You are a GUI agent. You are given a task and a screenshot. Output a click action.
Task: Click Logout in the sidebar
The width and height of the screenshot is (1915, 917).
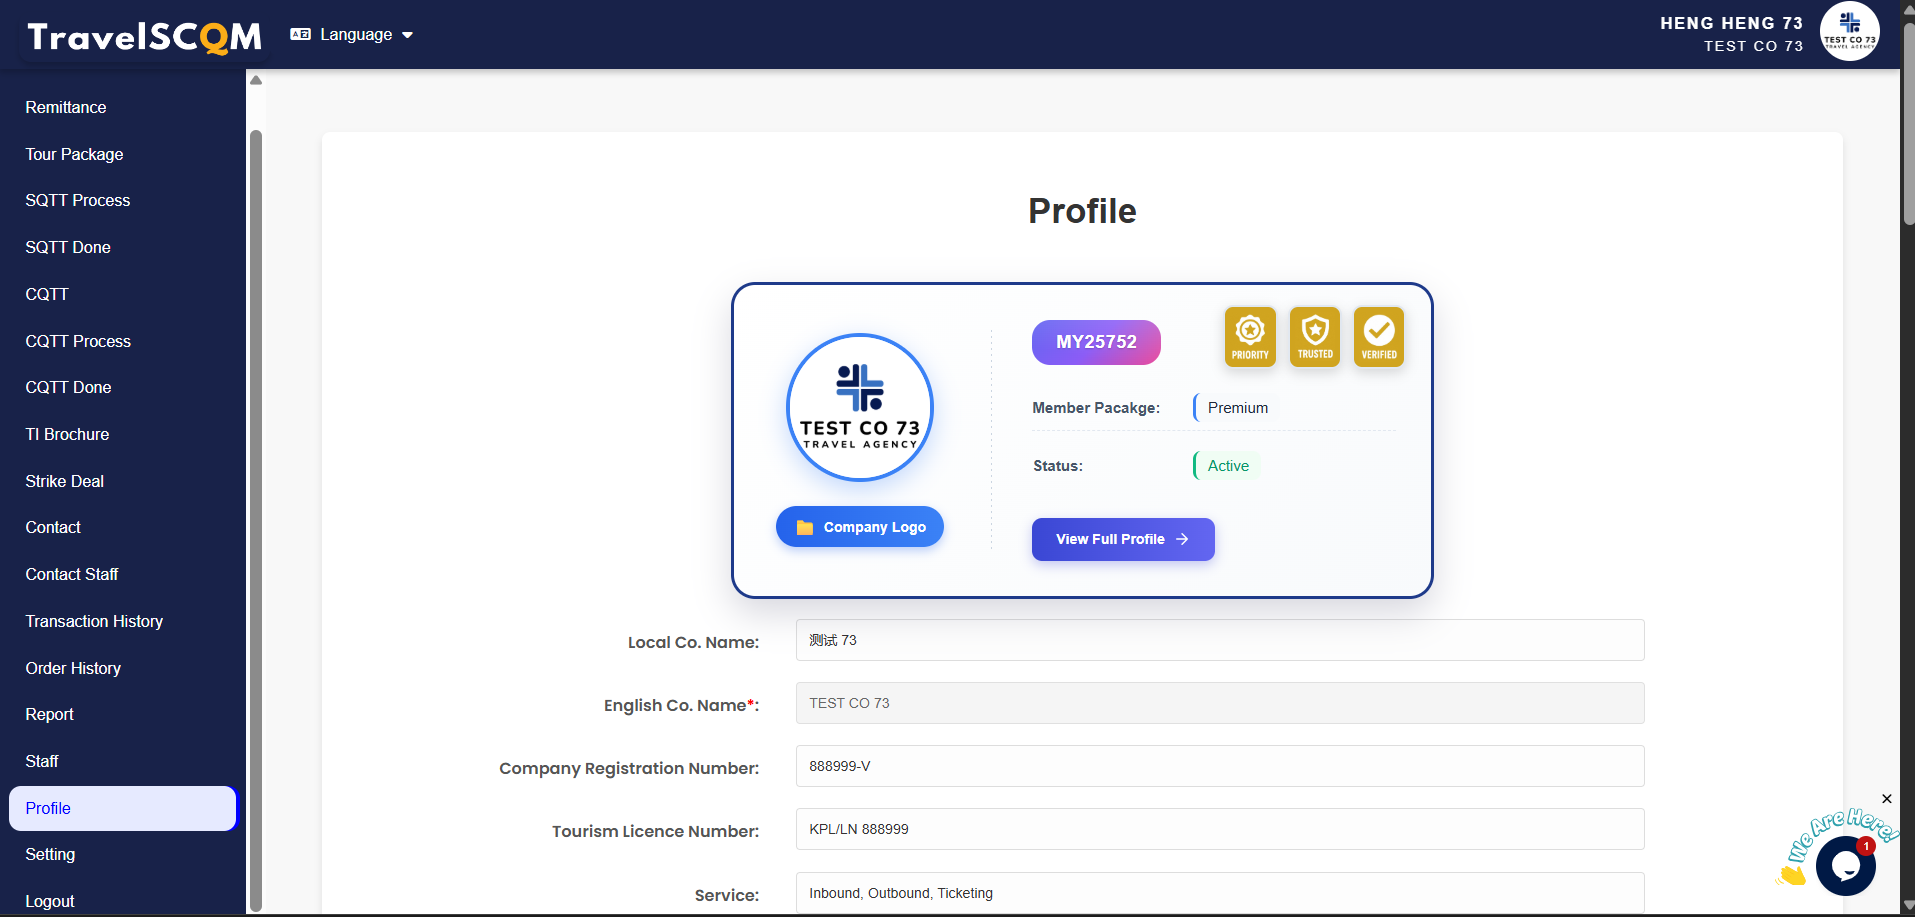click(x=50, y=901)
